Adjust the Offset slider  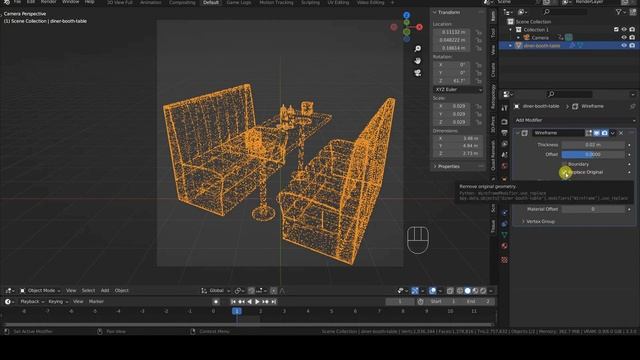point(593,154)
